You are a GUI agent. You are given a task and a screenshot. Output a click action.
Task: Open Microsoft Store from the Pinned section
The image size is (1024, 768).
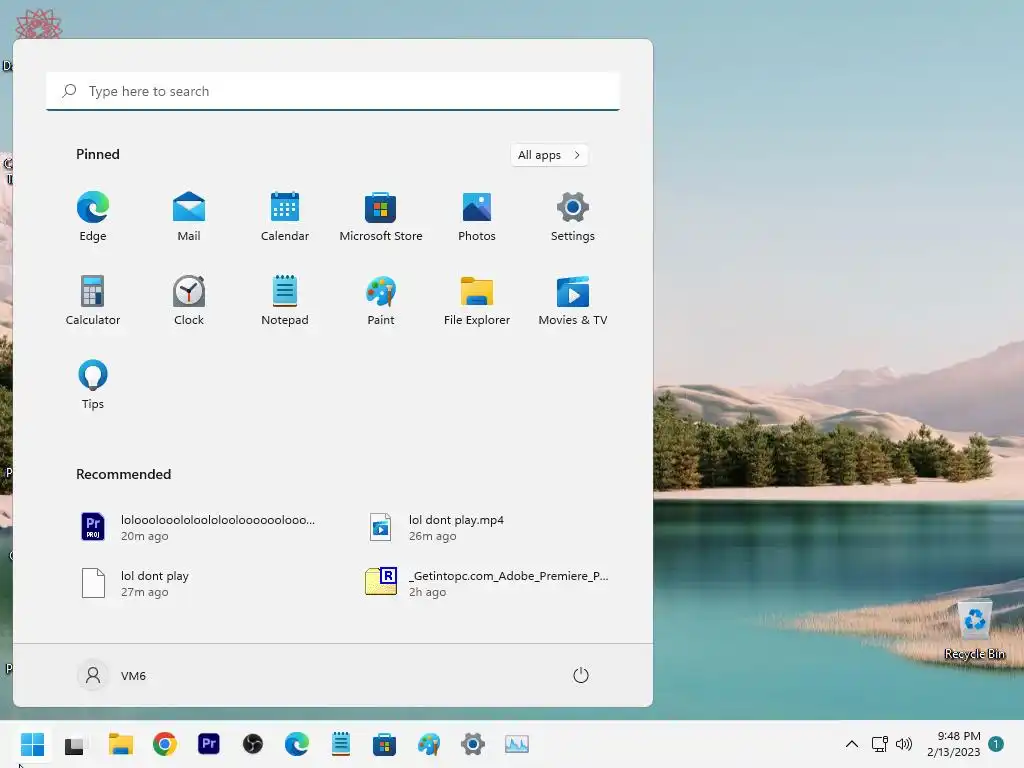381,217
